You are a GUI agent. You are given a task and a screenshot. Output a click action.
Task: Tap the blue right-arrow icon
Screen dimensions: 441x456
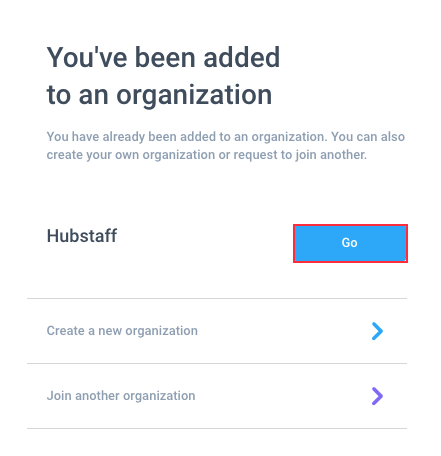(377, 331)
